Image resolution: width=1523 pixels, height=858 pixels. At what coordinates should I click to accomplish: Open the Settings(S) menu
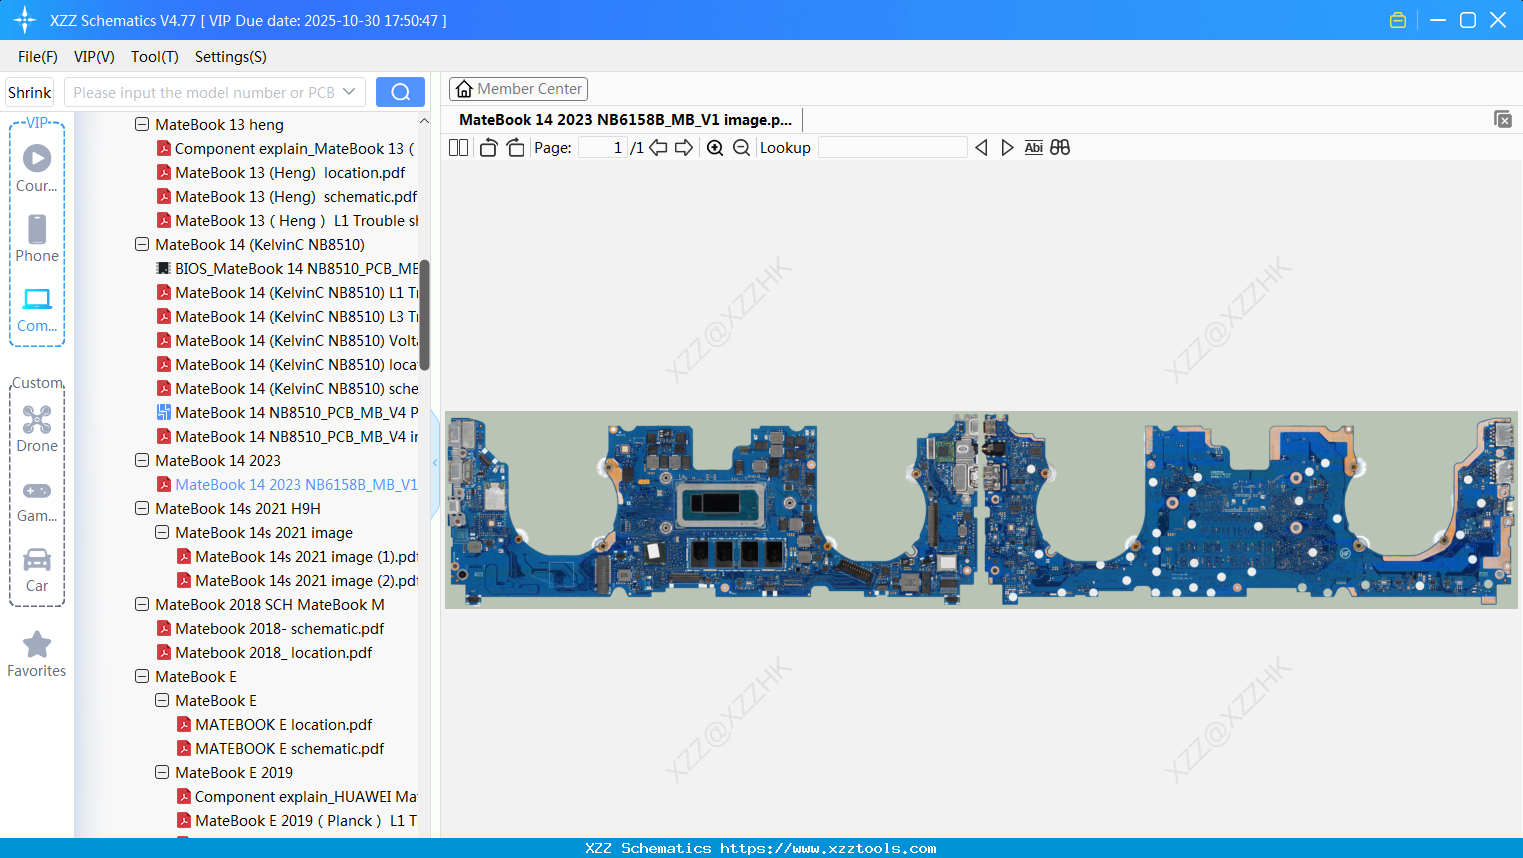tap(231, 57)
